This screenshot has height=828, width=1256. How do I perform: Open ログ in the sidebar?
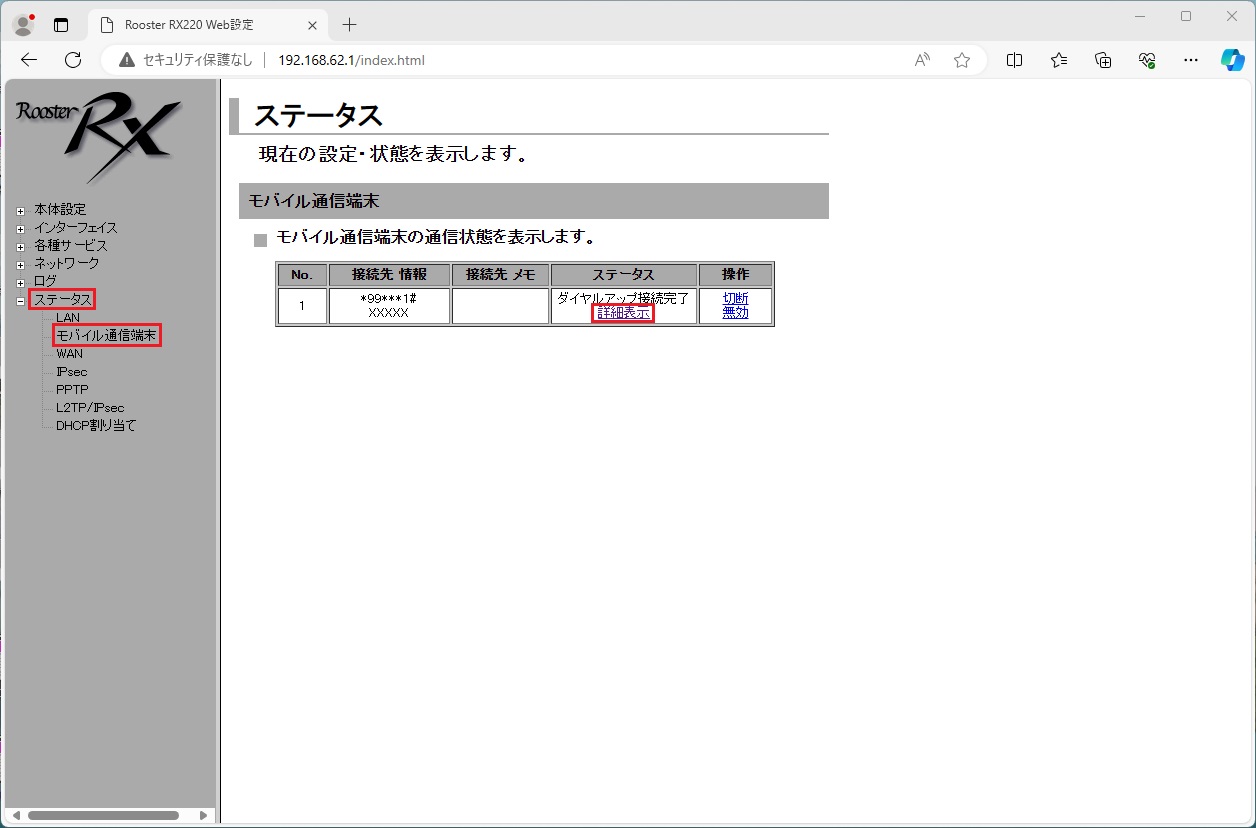tap(45, 281)
